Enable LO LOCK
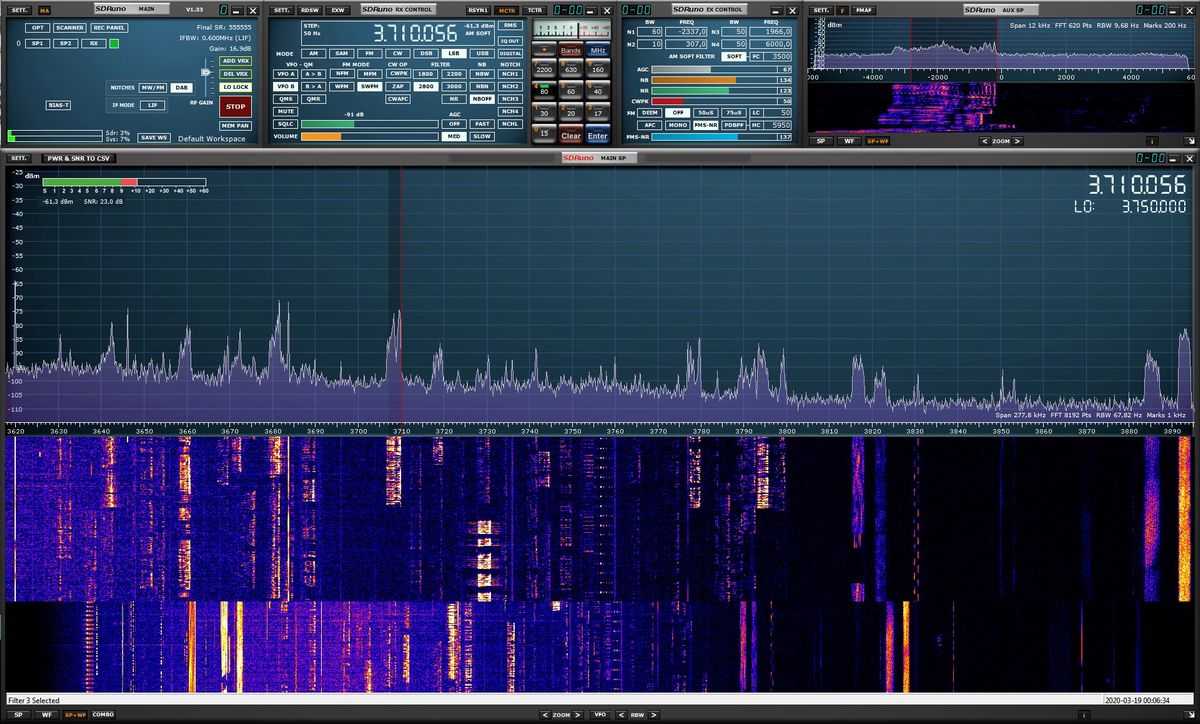Viewport: 1200px width, 724px height. coord(236,87)
